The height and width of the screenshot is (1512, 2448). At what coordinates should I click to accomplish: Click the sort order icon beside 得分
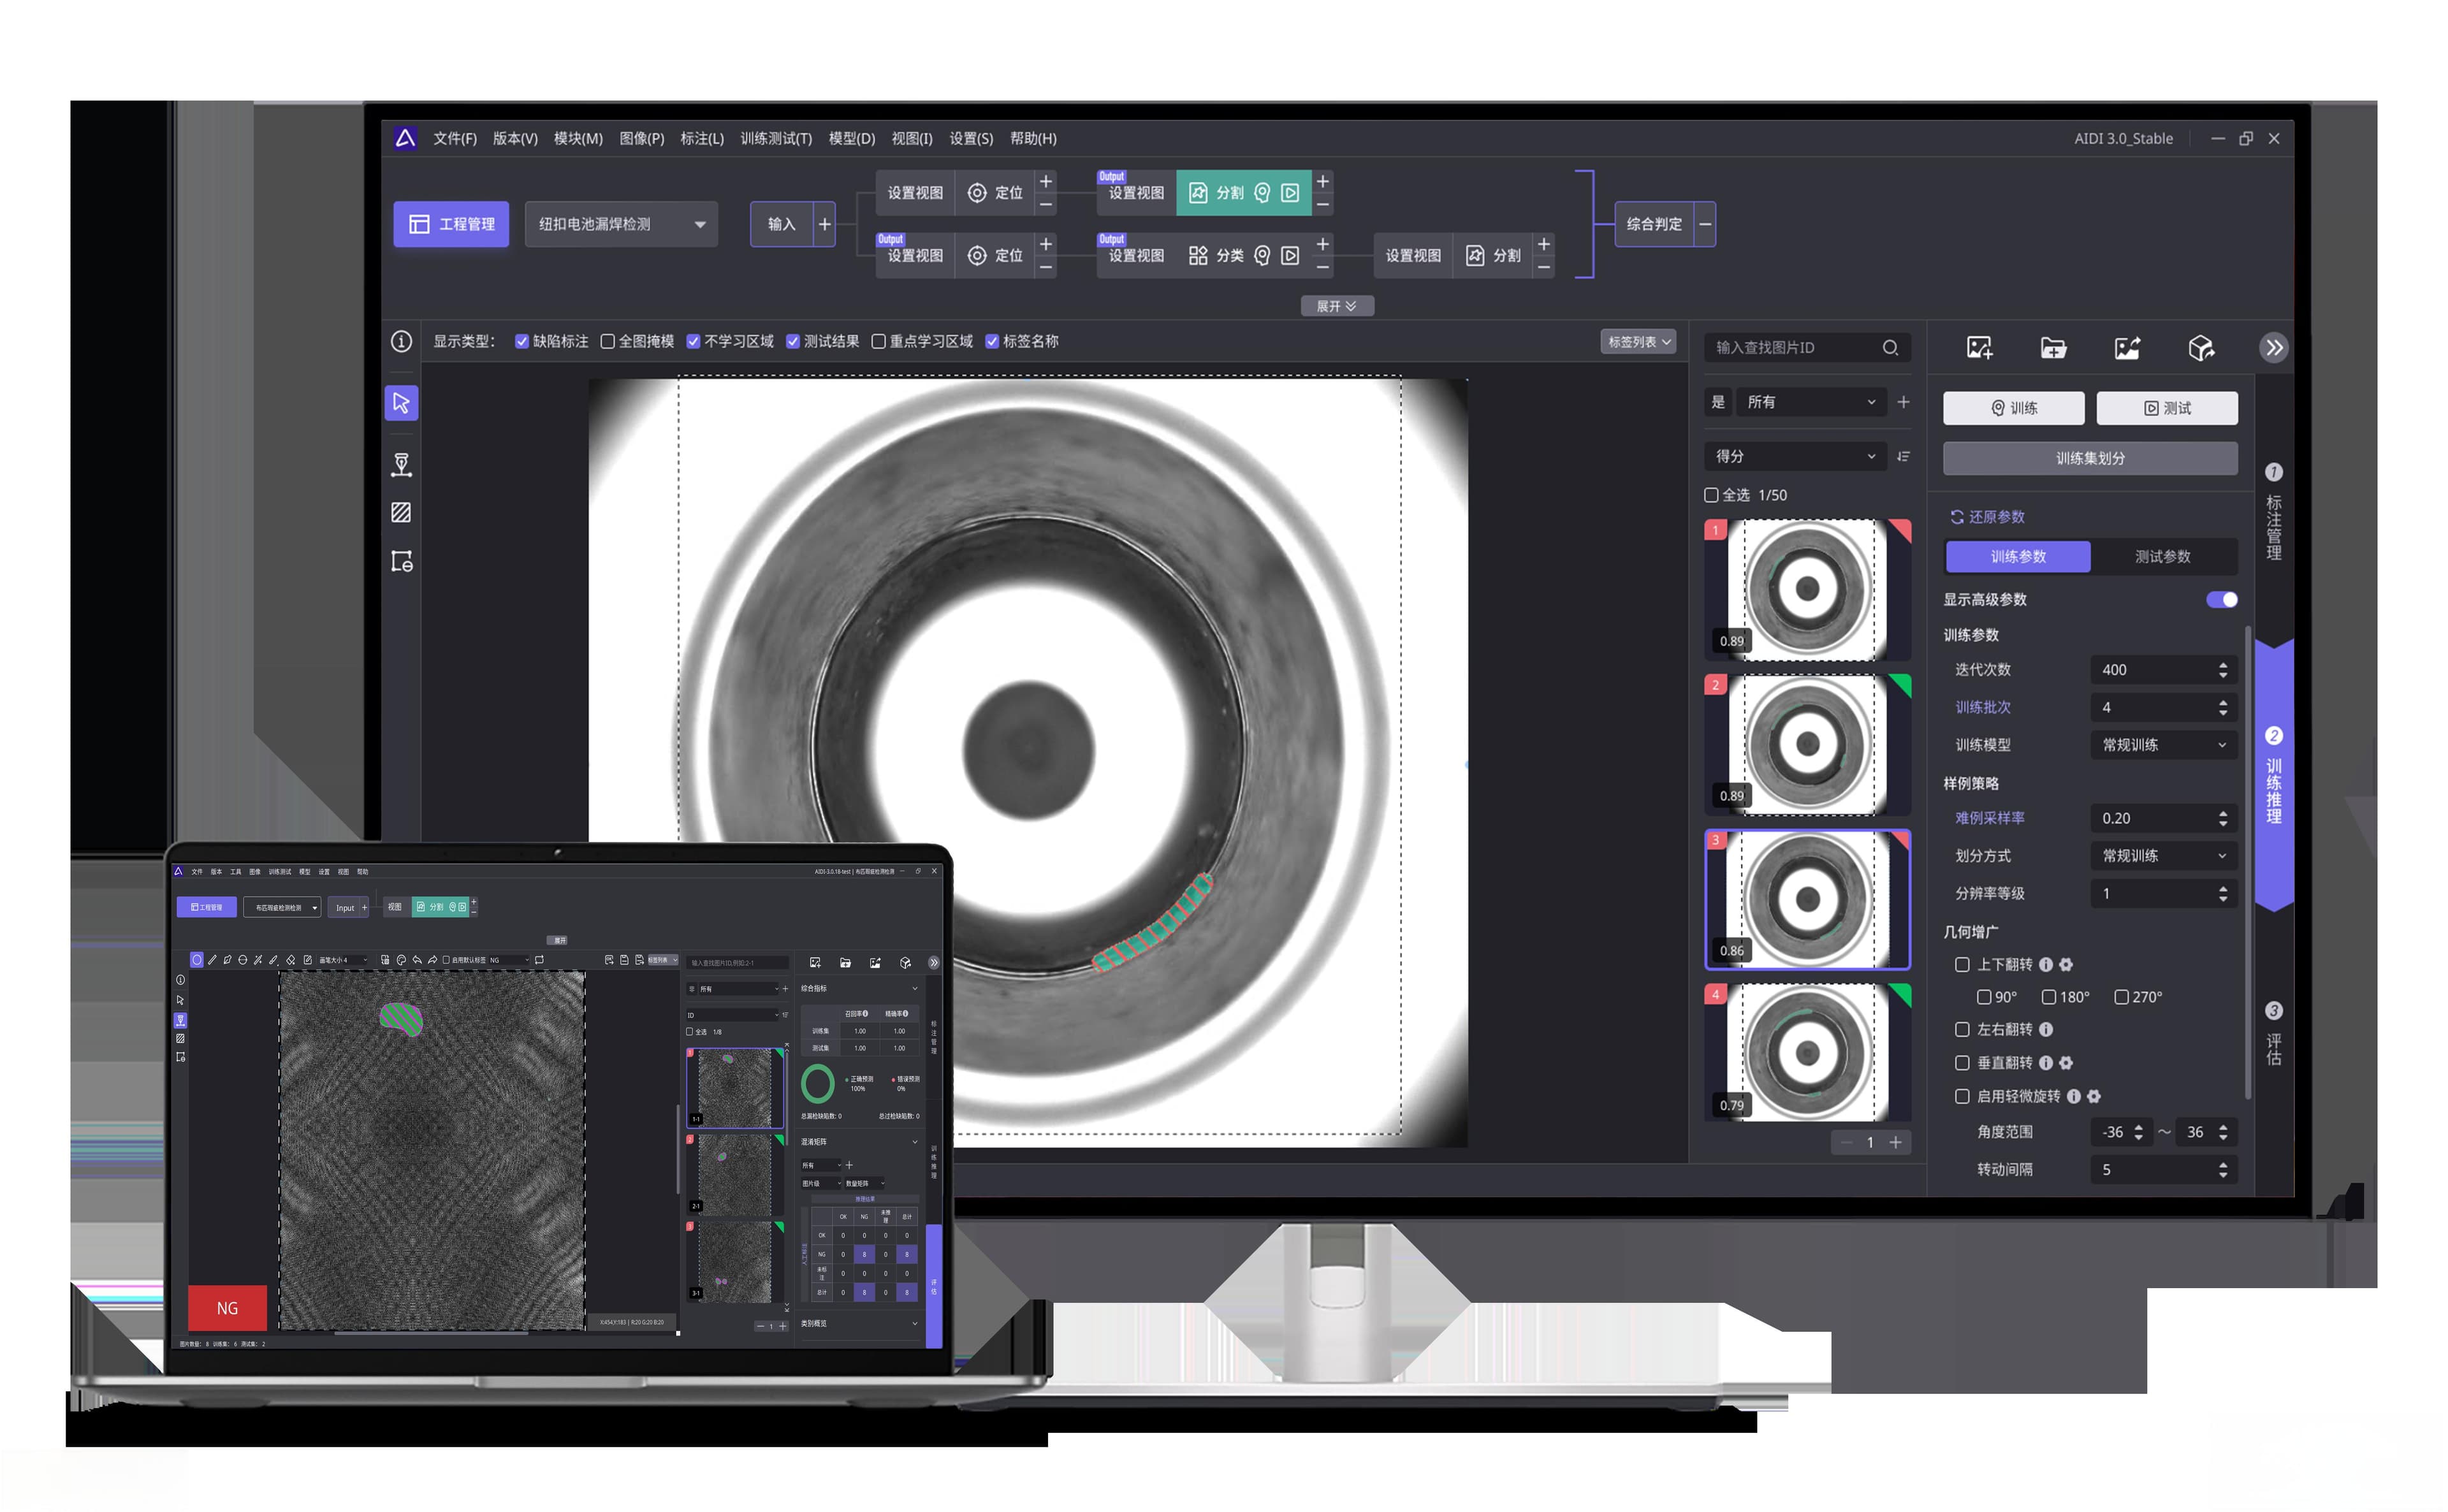pos(1903,457)
